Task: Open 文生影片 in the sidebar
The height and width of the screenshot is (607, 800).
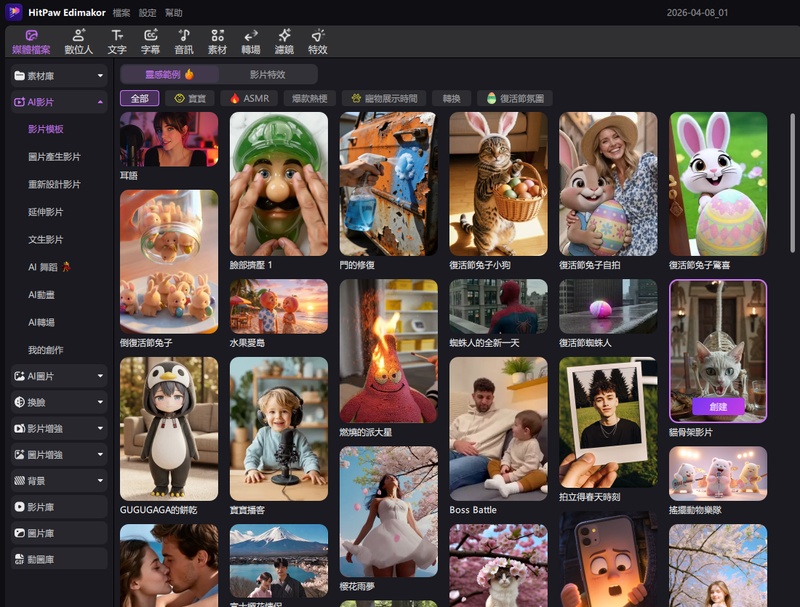Action: pyautogui.click(x=46, y=240)
